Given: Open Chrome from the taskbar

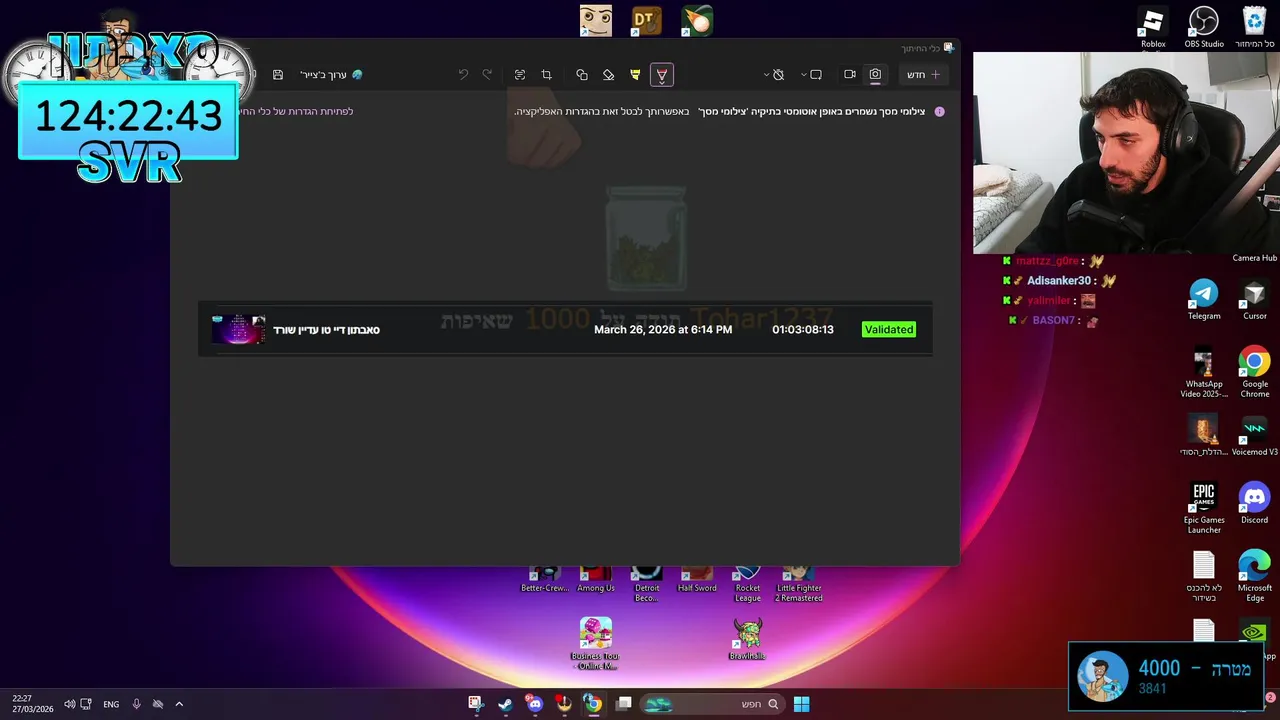Looking at the screenshot, I should click(593, 704).
